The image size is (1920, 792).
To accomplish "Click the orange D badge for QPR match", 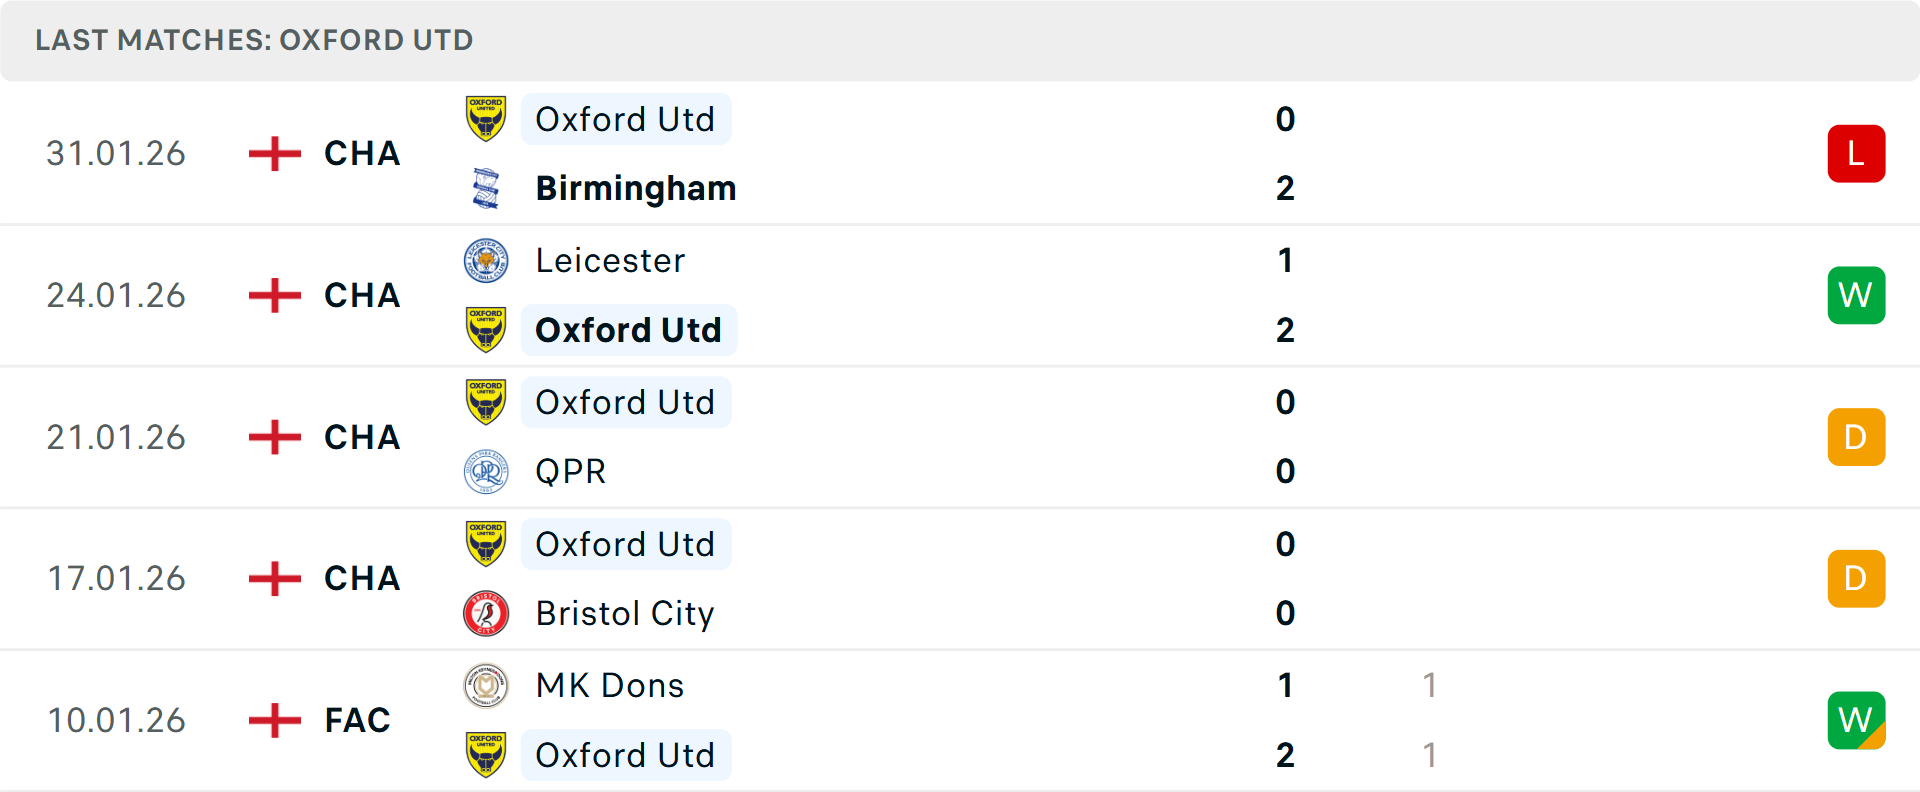I will (x=1856, y=437).
